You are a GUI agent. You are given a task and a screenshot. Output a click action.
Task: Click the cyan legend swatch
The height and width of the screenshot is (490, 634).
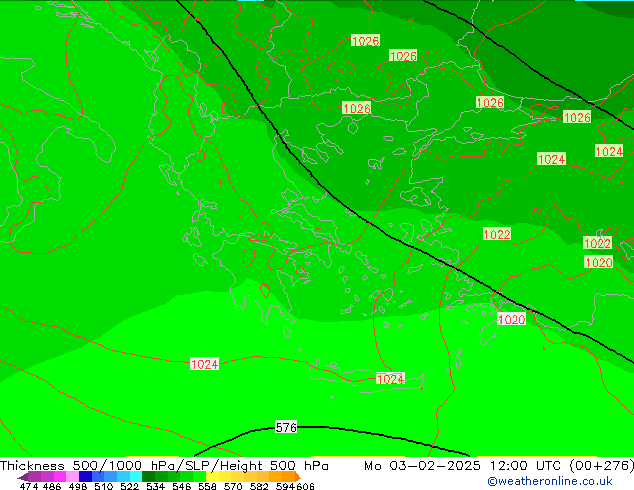pos(135,477)
